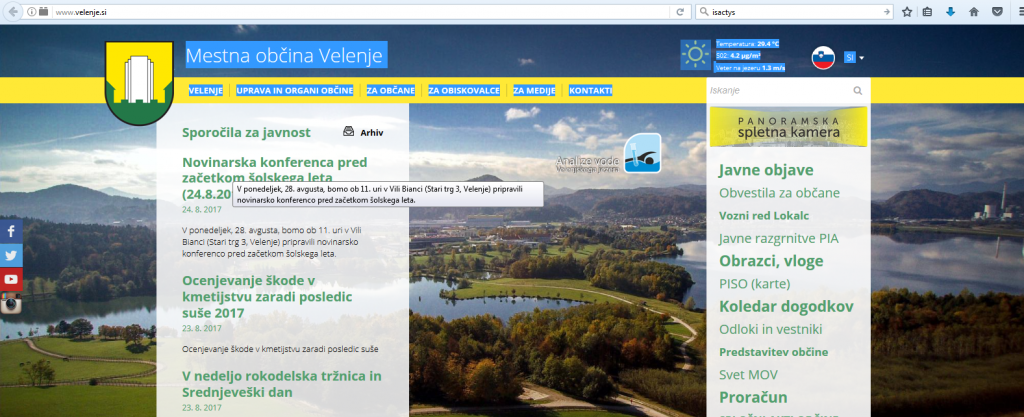Open Panoramska spletna kamera banner
The image size is (1024, 417).
tap(788, 127)
